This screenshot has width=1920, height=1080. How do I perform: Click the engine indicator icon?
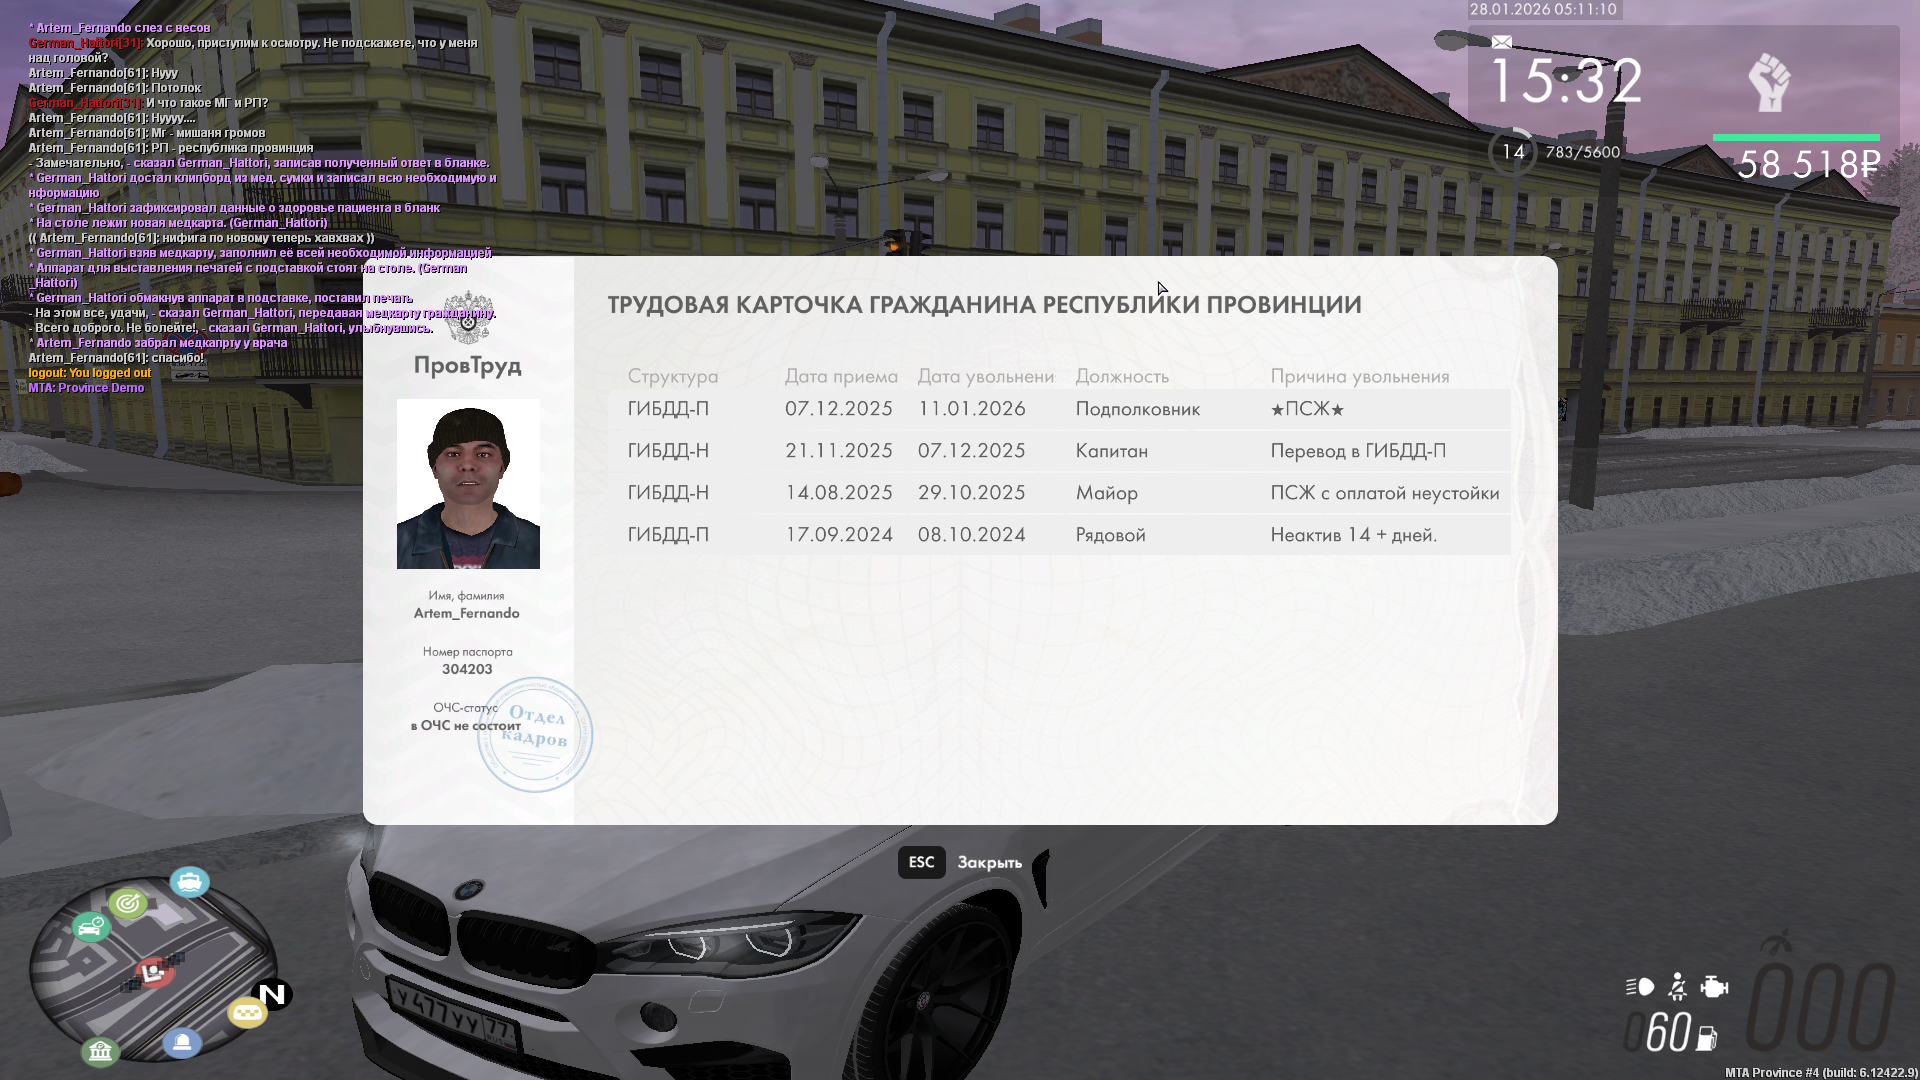pos(1714,987)
